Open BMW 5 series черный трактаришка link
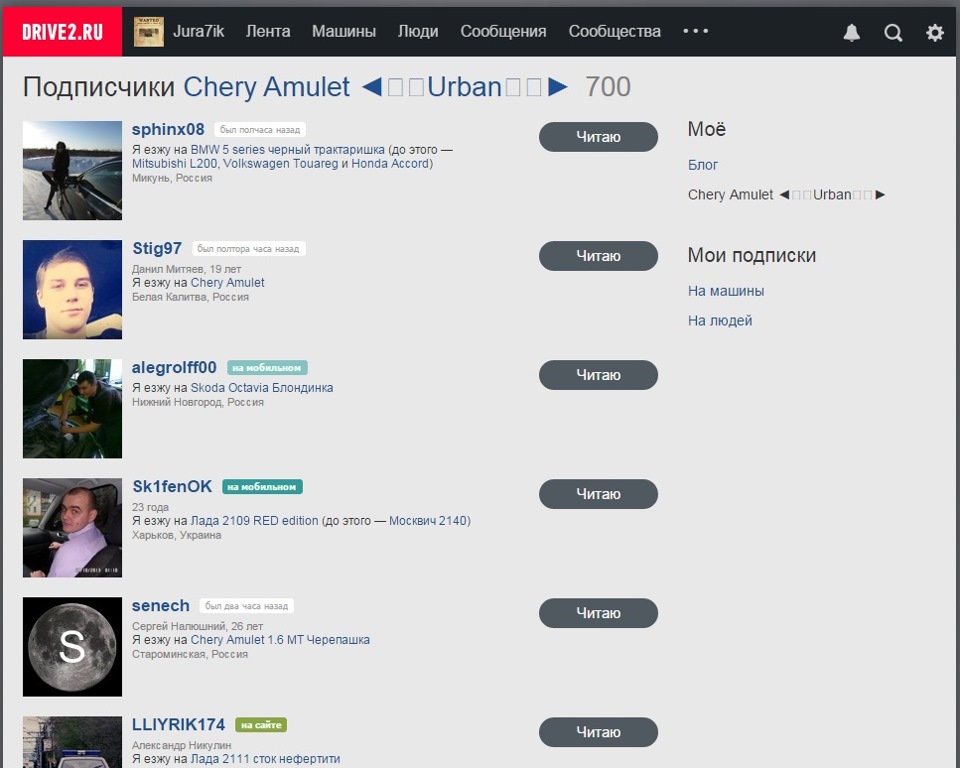The width and height of the screenshot is (960, 768). [x=288, y=149]
